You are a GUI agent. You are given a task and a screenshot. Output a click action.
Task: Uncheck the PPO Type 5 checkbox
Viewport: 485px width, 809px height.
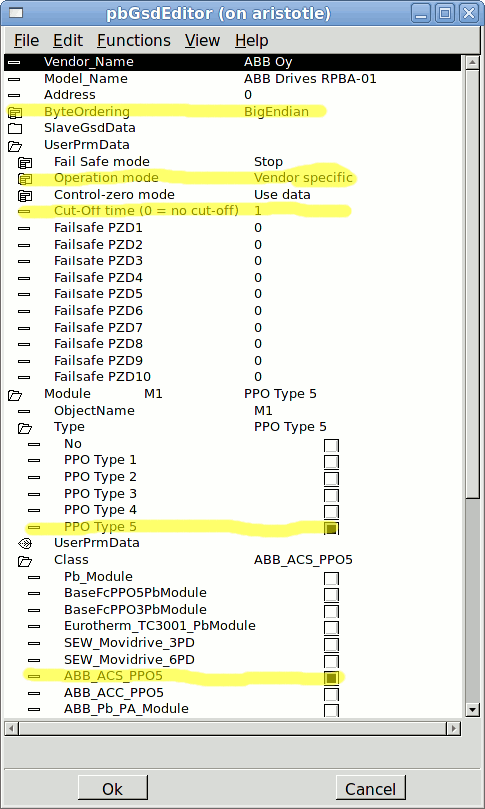[x=331, y=528]
